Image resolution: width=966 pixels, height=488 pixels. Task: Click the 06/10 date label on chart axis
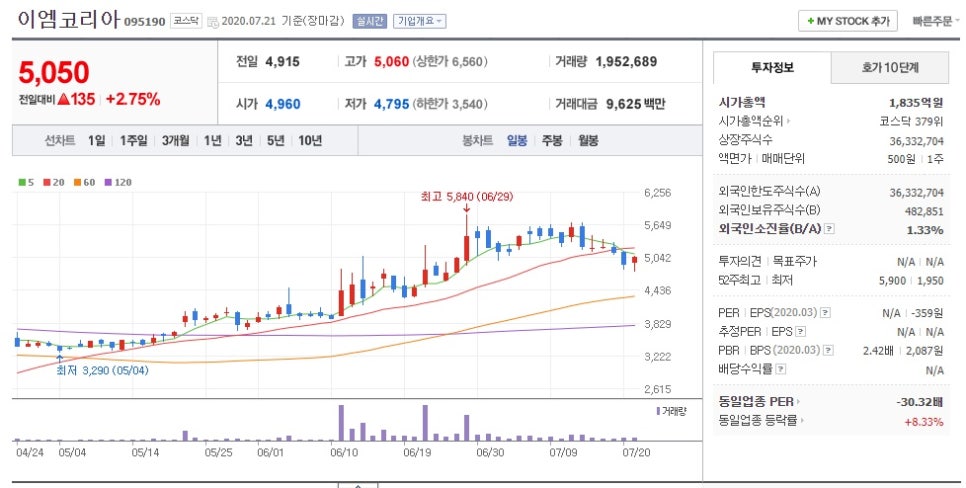(x=342, y=452)
